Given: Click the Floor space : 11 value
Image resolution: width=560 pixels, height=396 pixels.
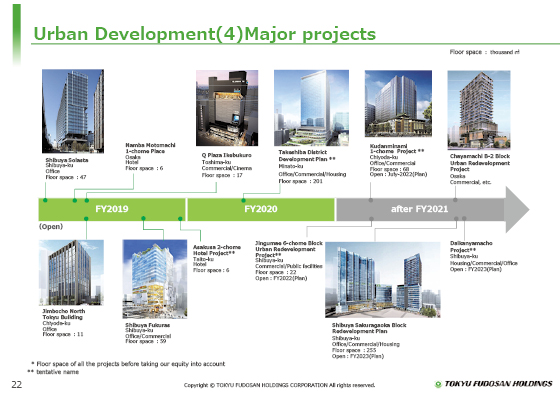Looking at the screenshot, I should (x=63, y=334).
